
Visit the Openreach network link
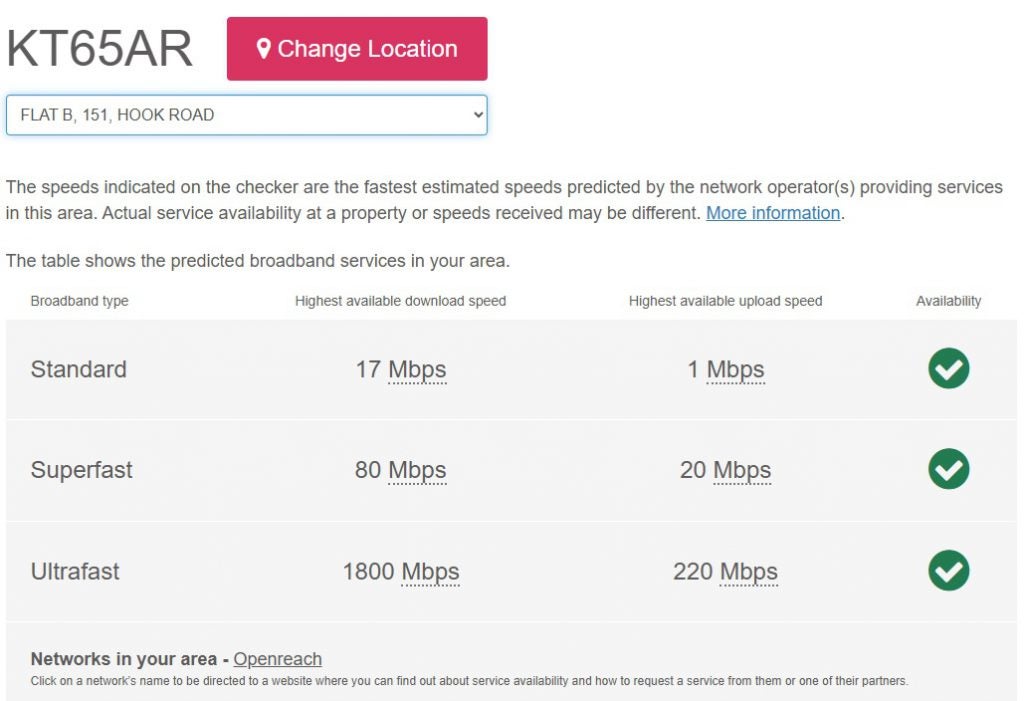pos(278,659)
